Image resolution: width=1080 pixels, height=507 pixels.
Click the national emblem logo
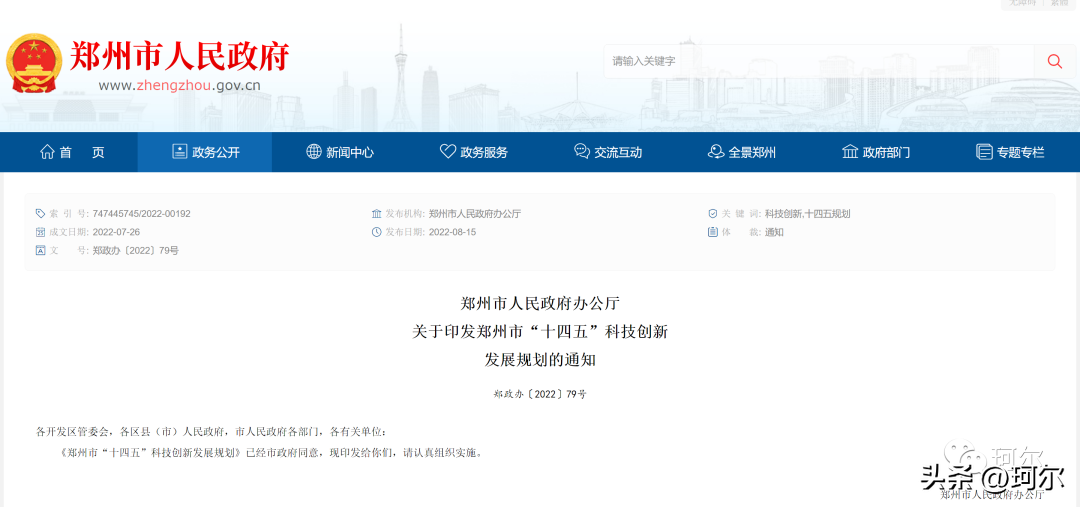(34, 64)
